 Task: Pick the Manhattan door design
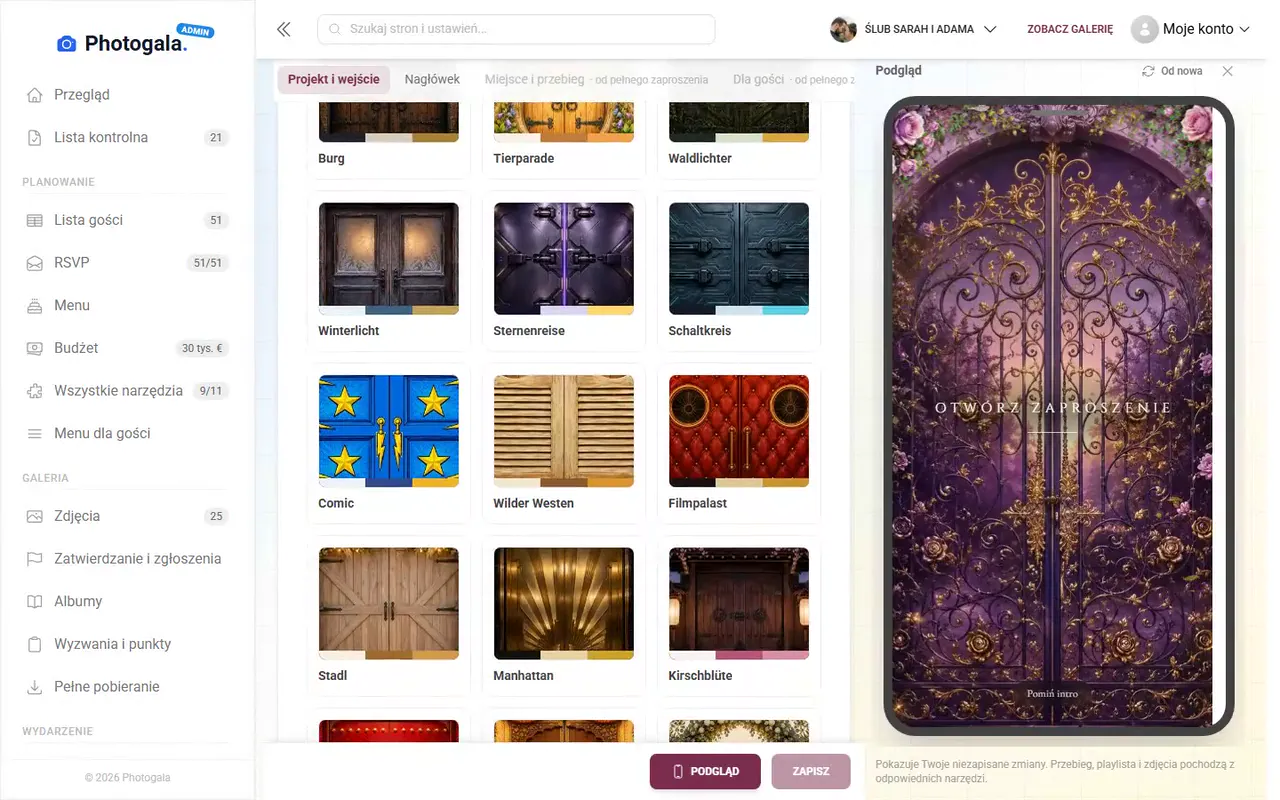pos(564,615)
